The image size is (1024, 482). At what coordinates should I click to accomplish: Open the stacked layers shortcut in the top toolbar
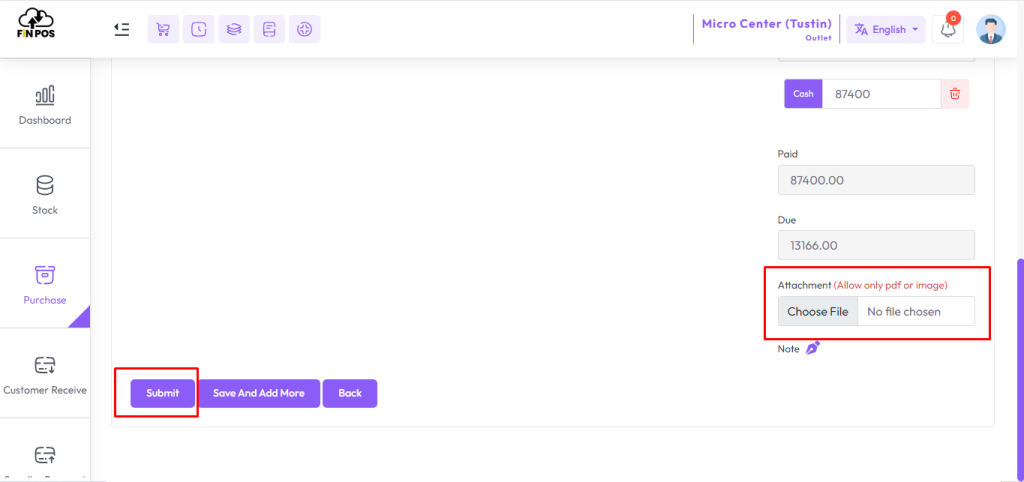(234, 29)
